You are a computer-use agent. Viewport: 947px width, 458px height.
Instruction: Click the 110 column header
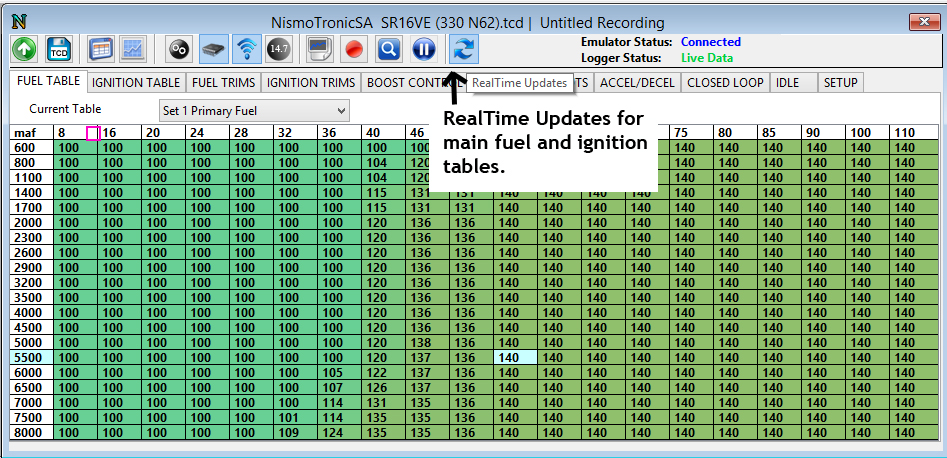914,133
